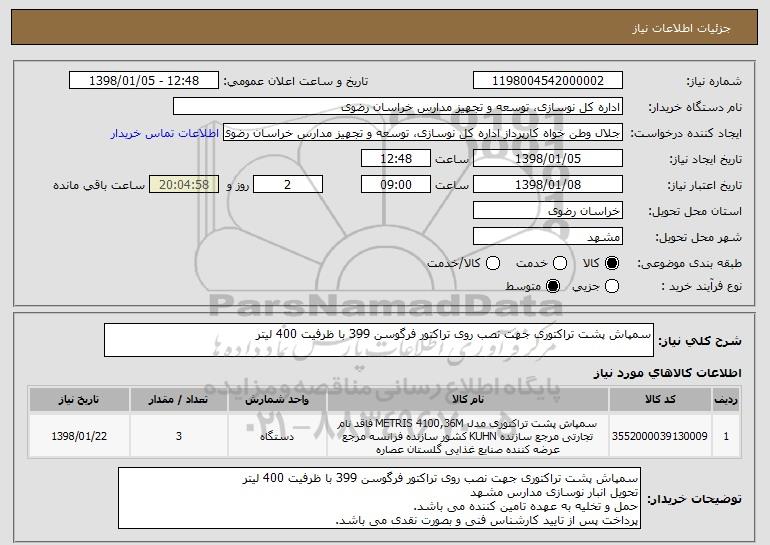The height and width of the screenshot is (545, 770).
Task: Click the validity date field 1398/01/08
Action: pos(548,185)
